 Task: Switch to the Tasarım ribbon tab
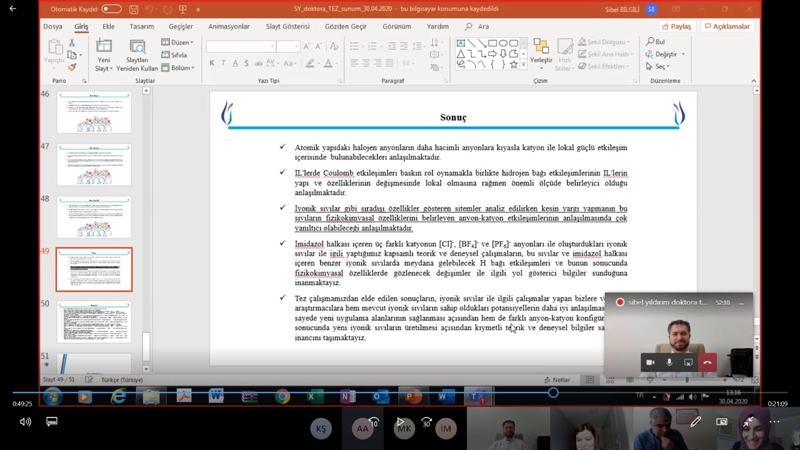point(142,27)
